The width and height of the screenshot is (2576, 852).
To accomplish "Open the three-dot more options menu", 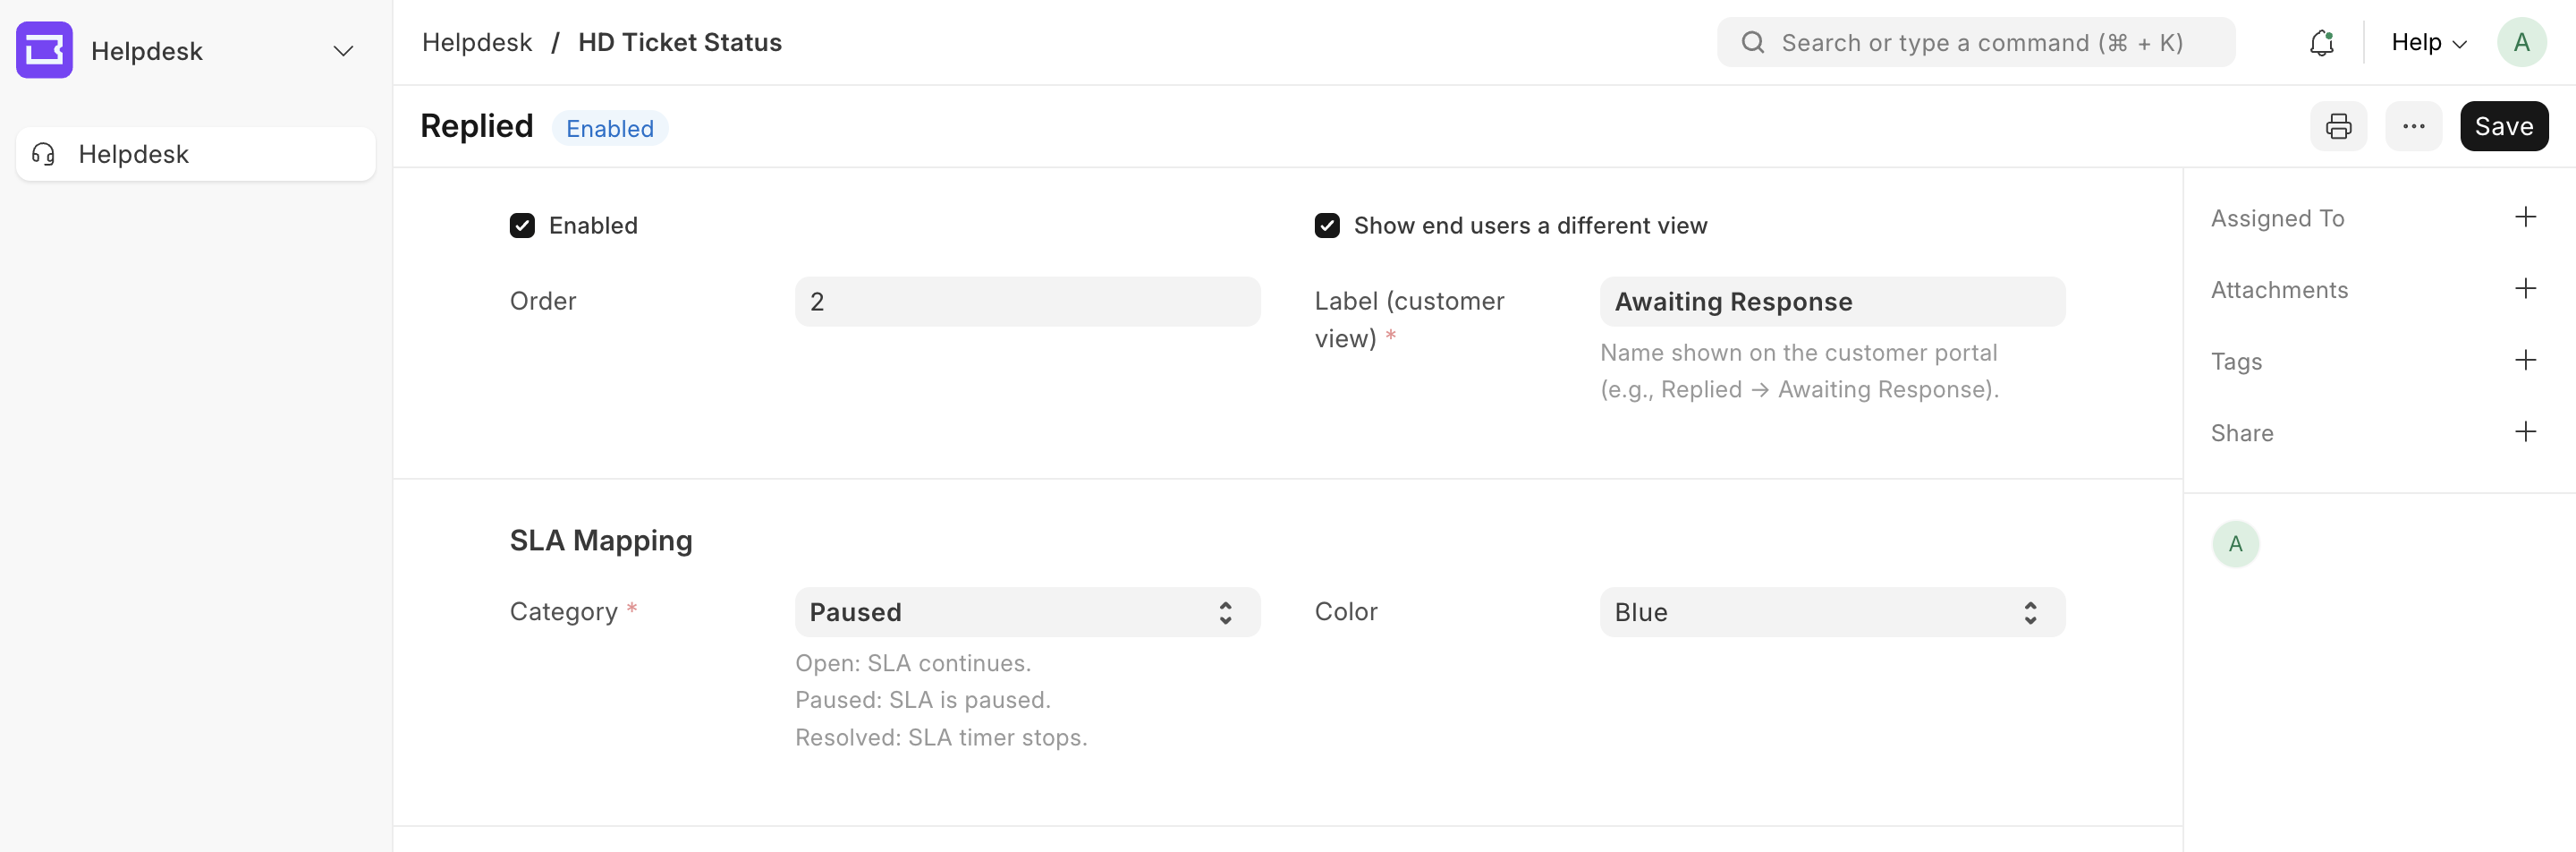I will [x=2413, y=127].
